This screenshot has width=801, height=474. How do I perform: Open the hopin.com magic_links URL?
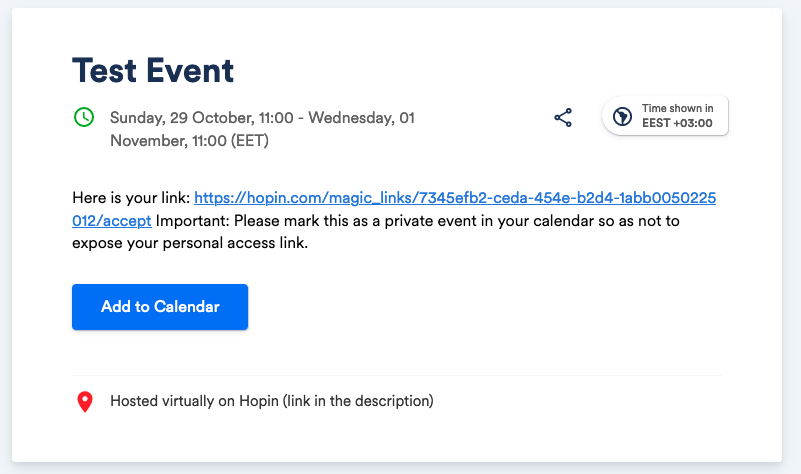455,198
